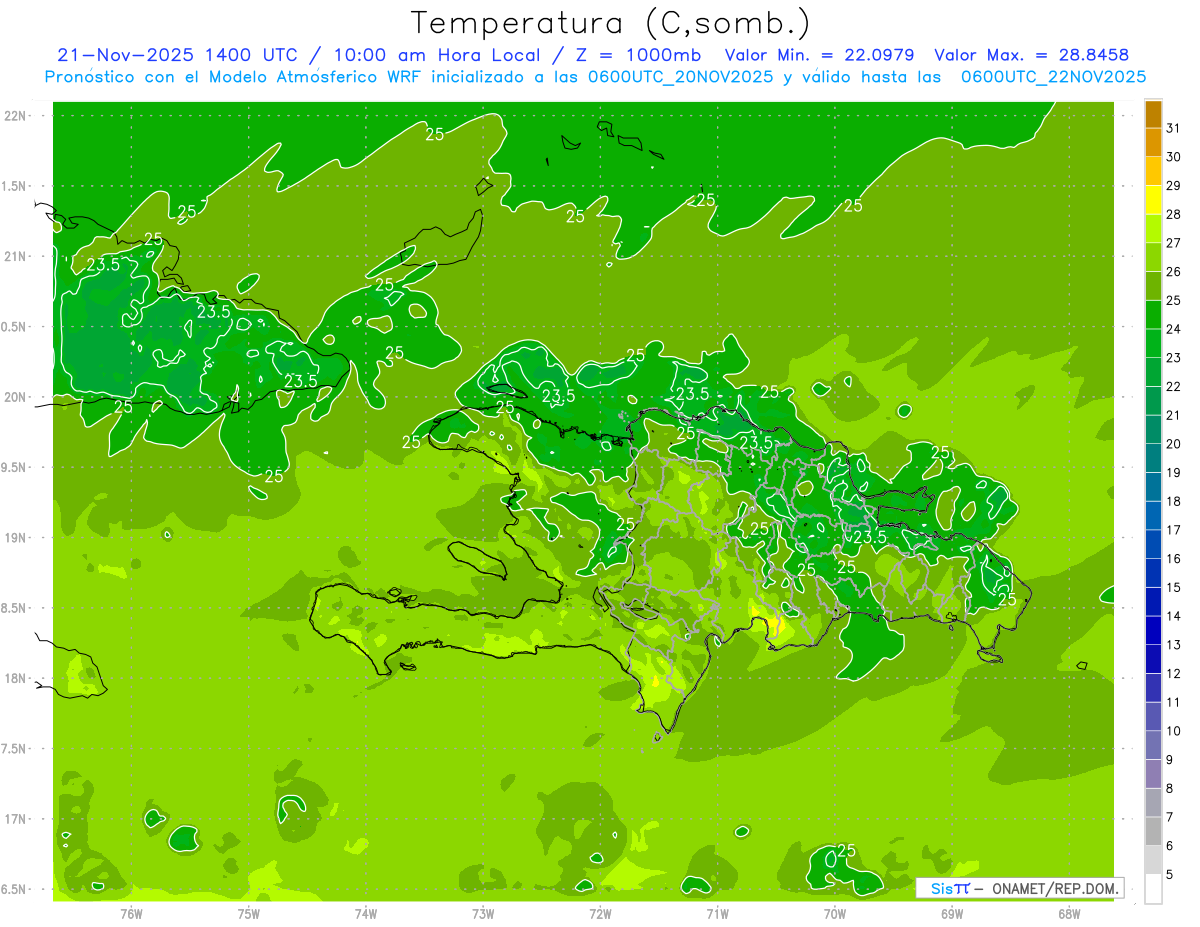This screenshot has width=1200, height=927.
Task: Click color scale value 9
Action: [x=1170, y=760]
